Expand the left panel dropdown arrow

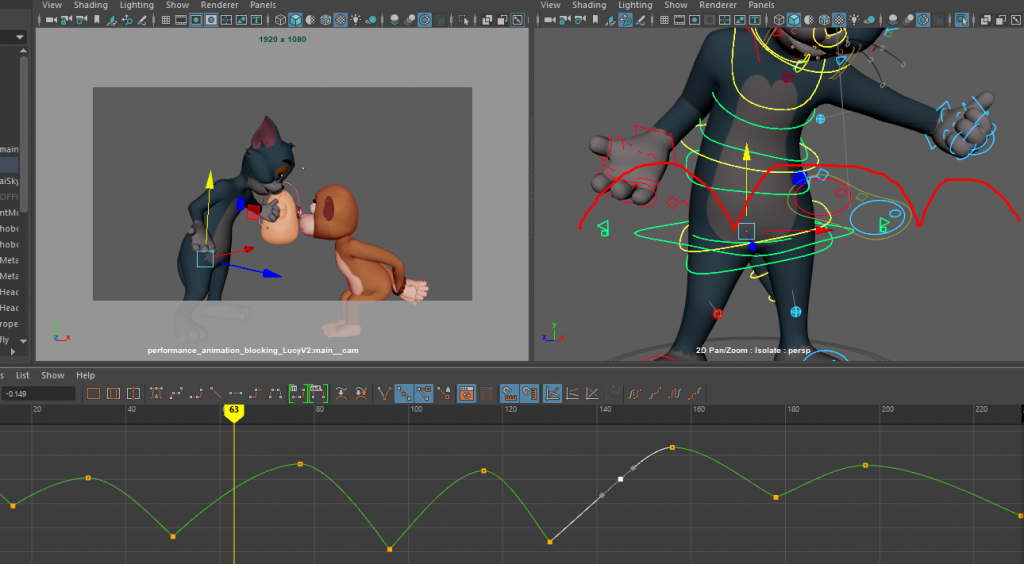[x=20, y=37]
